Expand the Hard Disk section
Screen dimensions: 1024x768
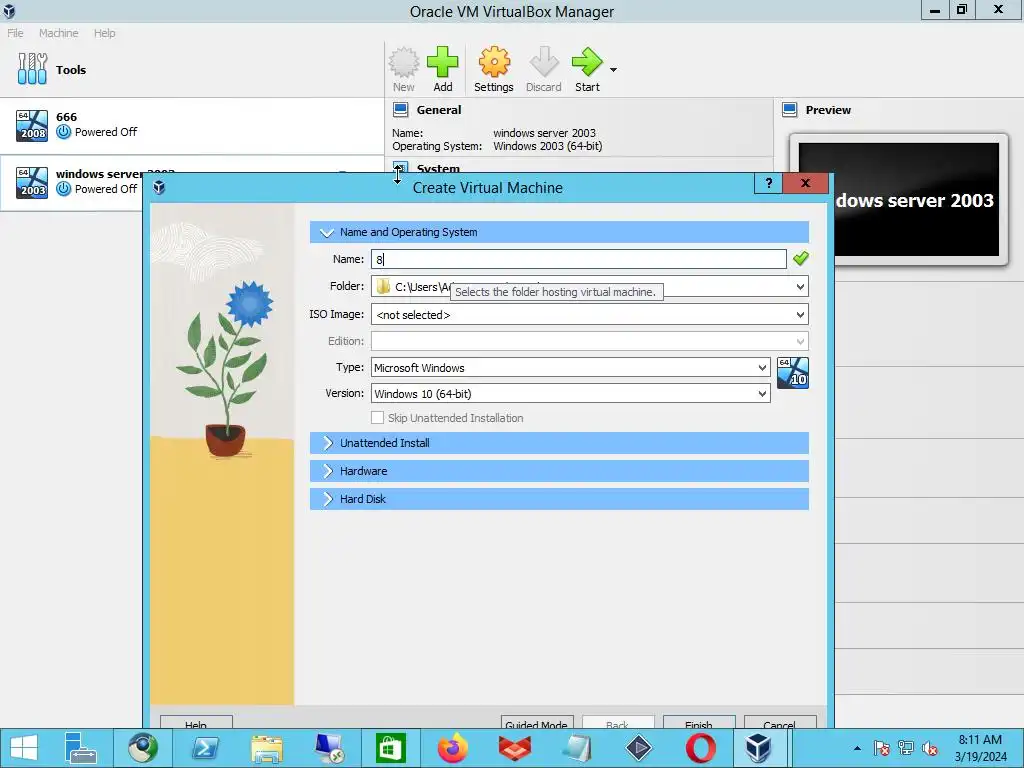(x=559, y=499)
